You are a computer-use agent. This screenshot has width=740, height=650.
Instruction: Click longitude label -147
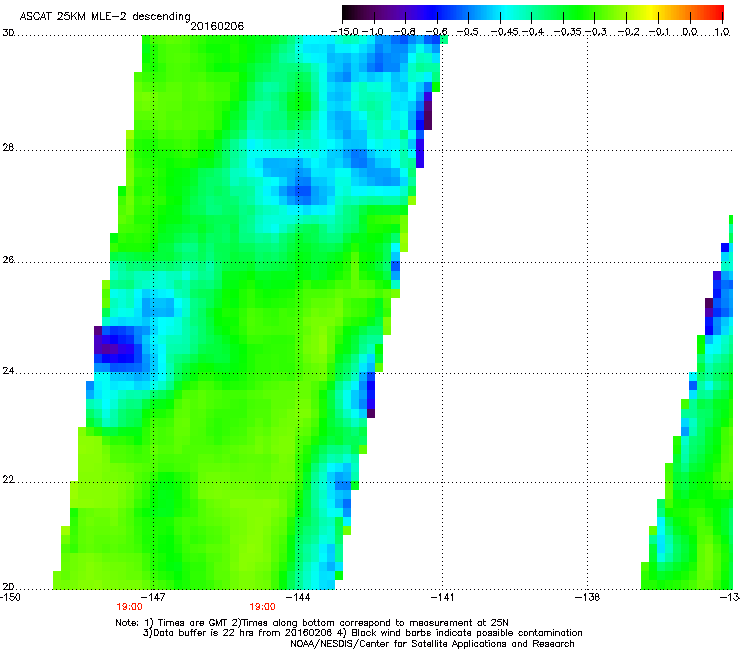pyautogui.click(x=153, y=597)
